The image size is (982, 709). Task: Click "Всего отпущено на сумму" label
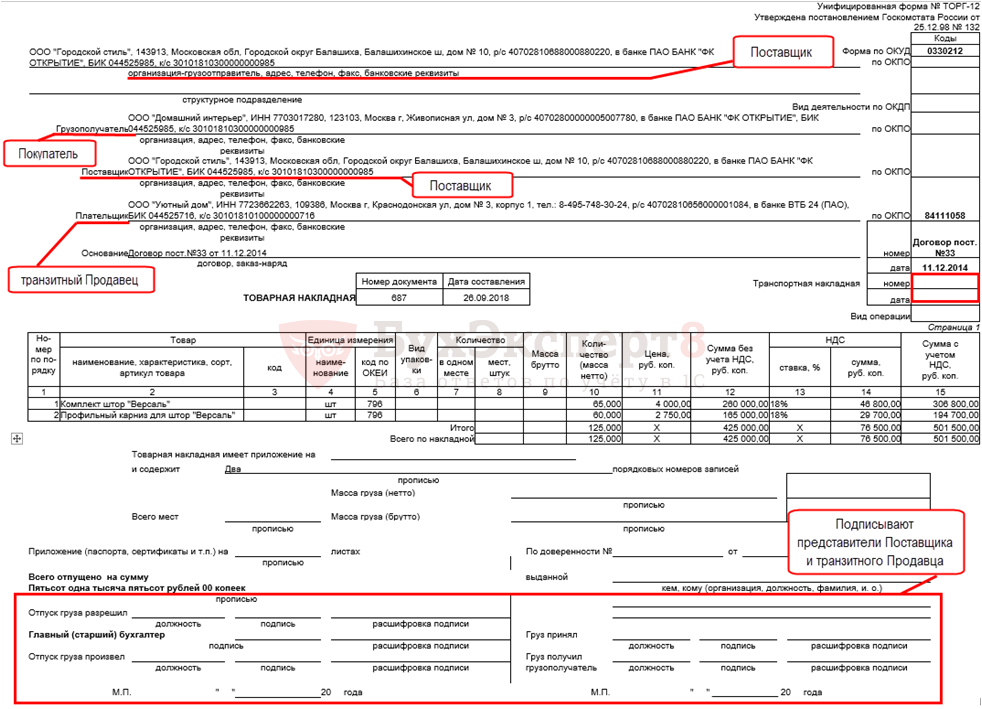(88, 577)
